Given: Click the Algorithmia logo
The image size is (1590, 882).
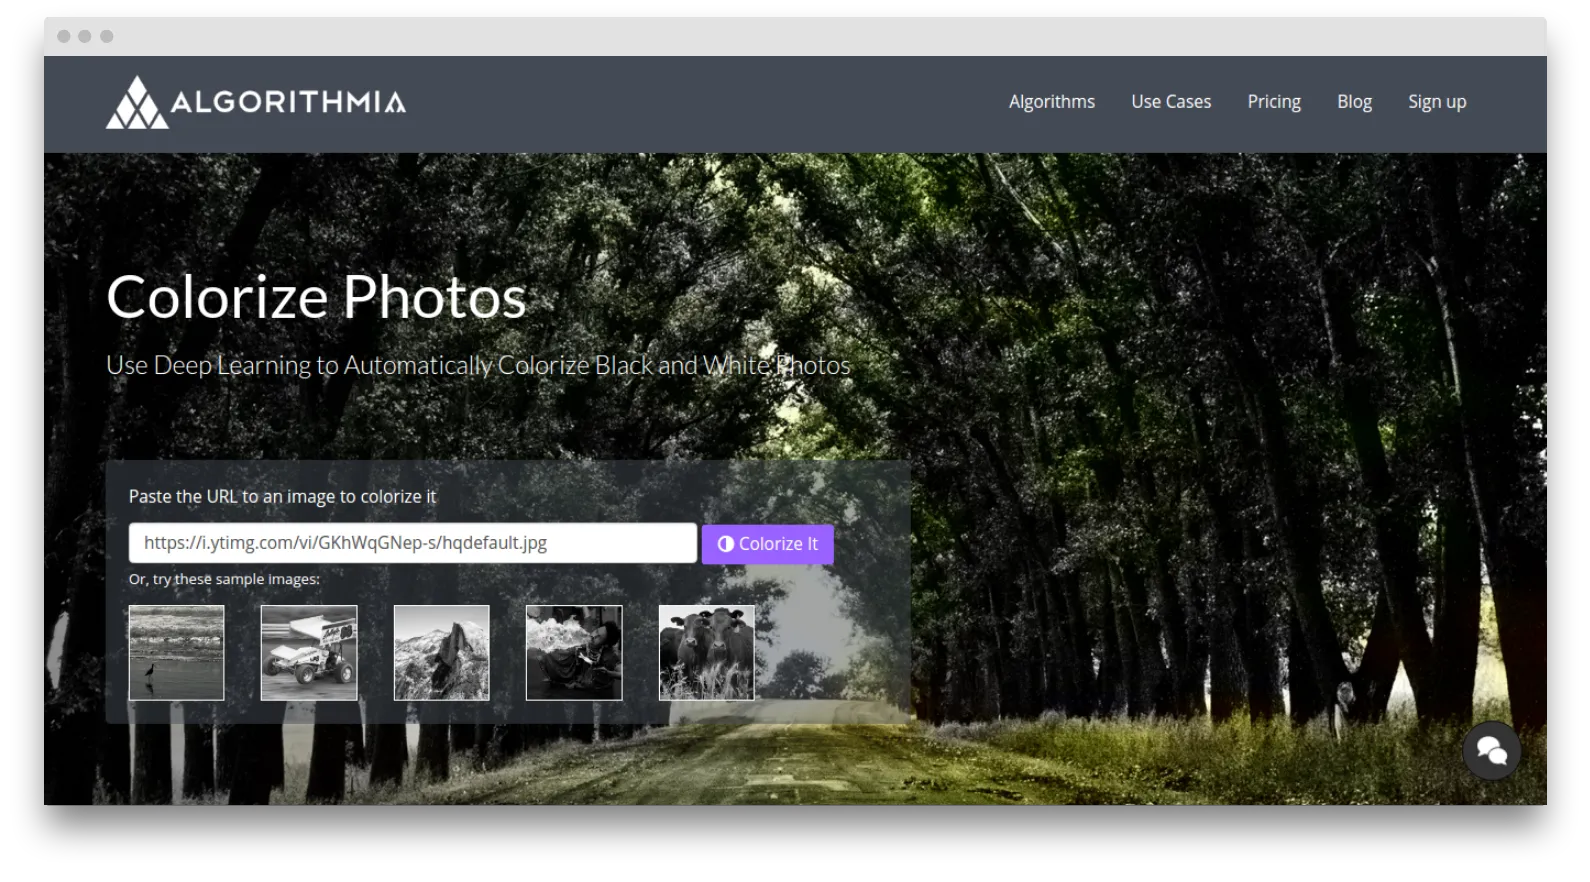Looking at the screenshot, I should pyautogui.click(x=256, y=102).
